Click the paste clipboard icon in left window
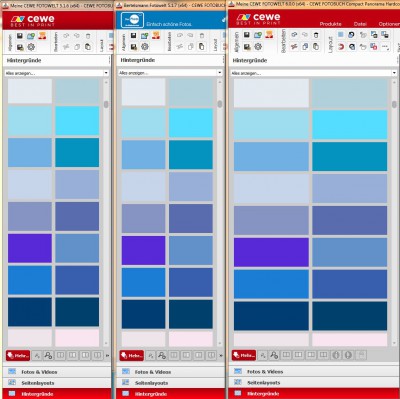The width and height of the screenshot is (400, 399). point(88,47)
